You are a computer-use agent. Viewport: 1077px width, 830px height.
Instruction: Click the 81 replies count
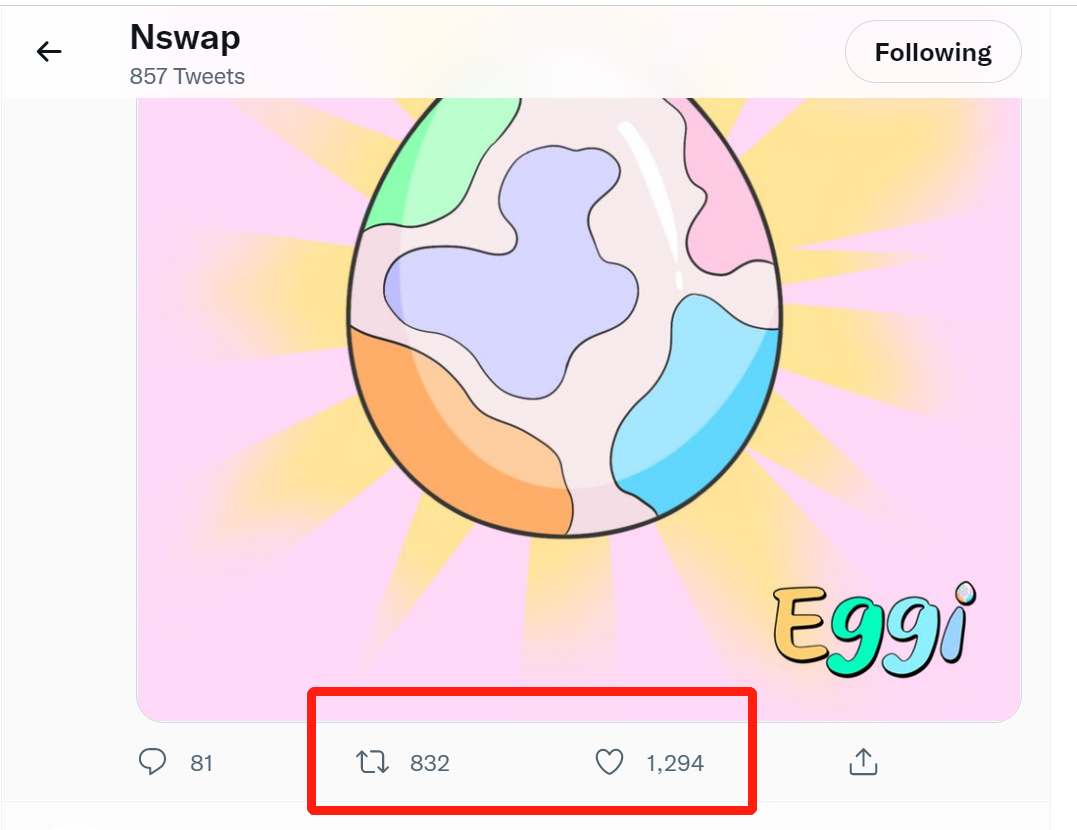(202, 763)
